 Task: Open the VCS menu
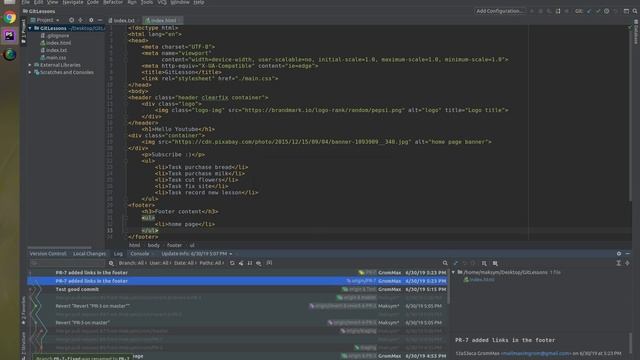pos(162,2)
